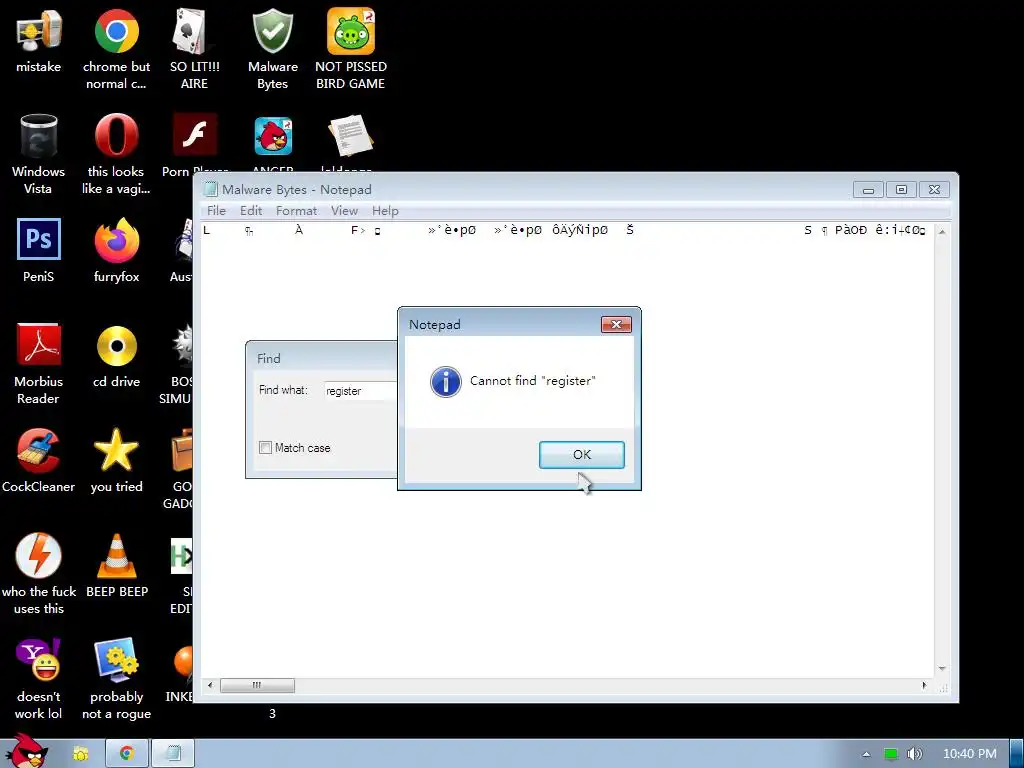The height and width of the screenshot is (768, 1024).
Task: Click the horizontal scrollbar thumb in Notepad
Action: click(257, 685)
